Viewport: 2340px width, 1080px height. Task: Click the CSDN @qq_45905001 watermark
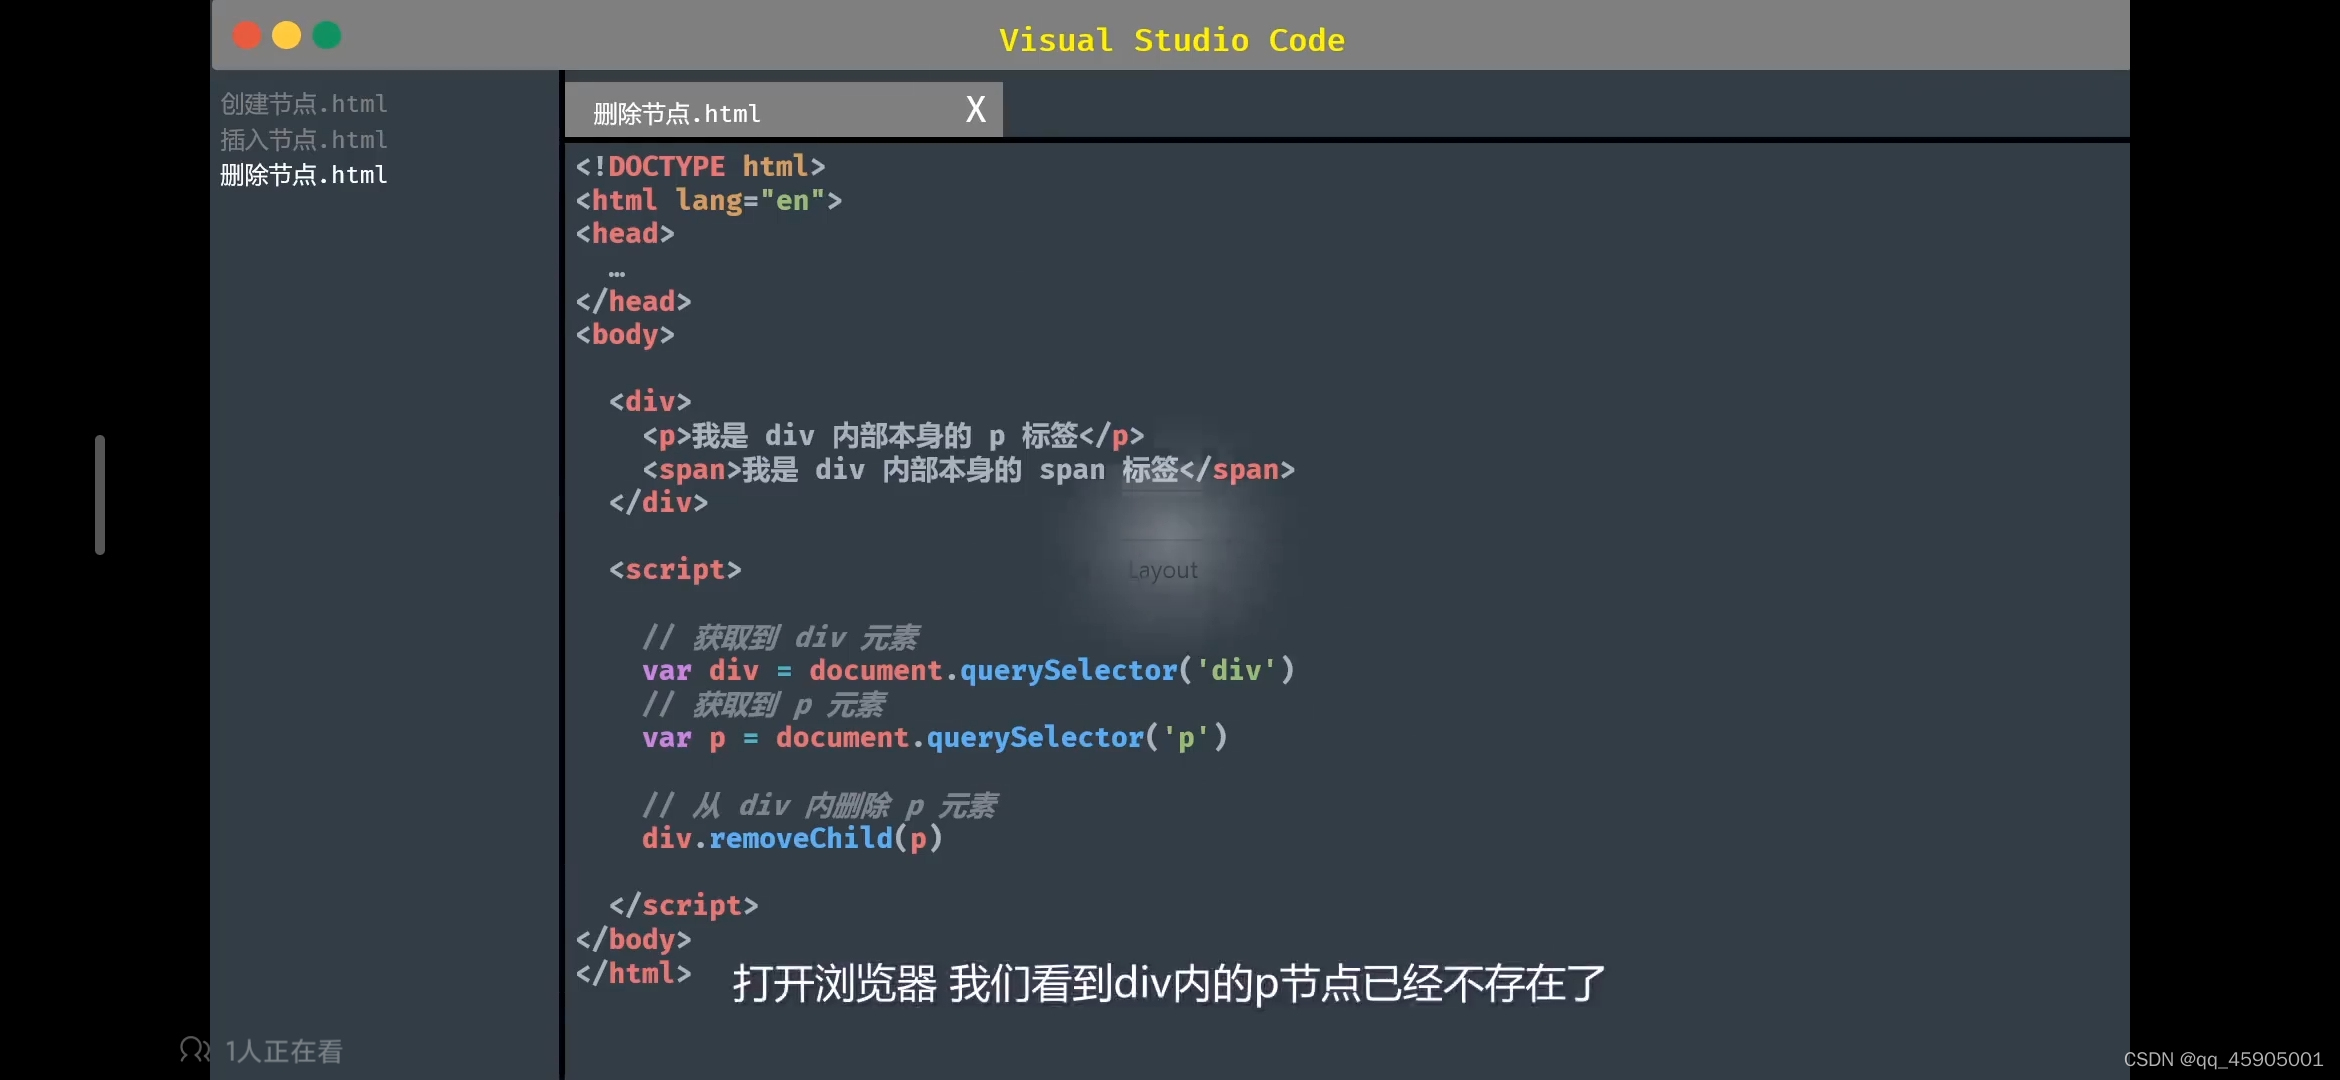click(2223, 1059)
